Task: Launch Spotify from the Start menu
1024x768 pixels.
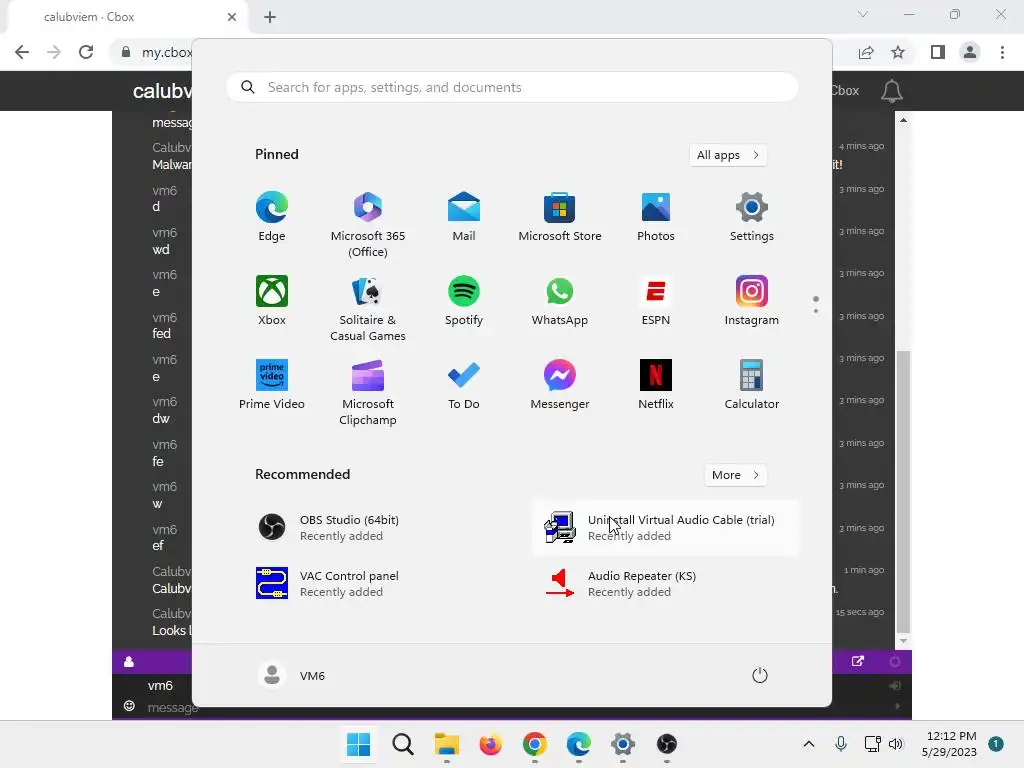Action: [x=464, y=300]
